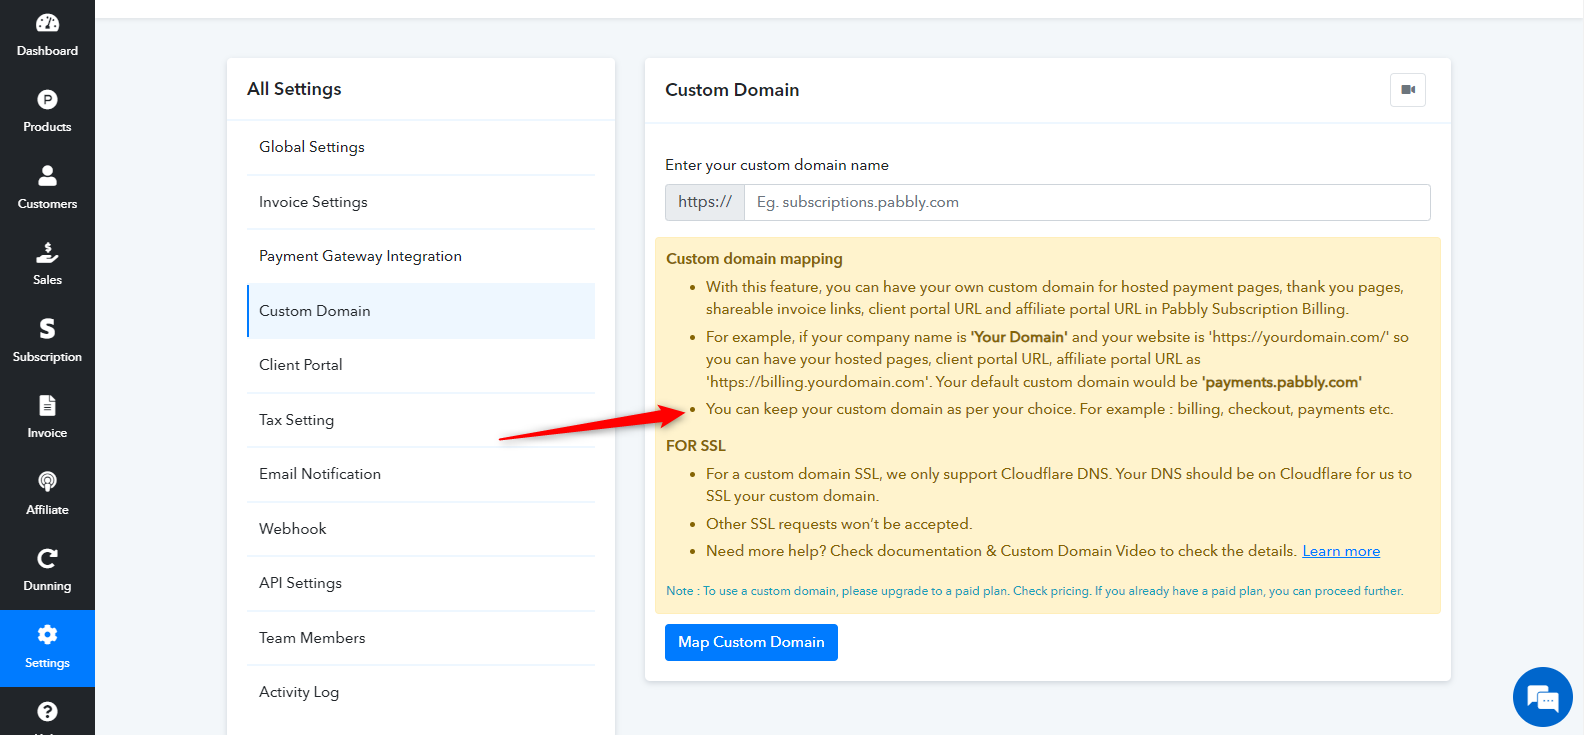The height and width of the screenshot is (735, 1584).
Task: Open the Subscription S icon
Action: (x=47, y=329)
